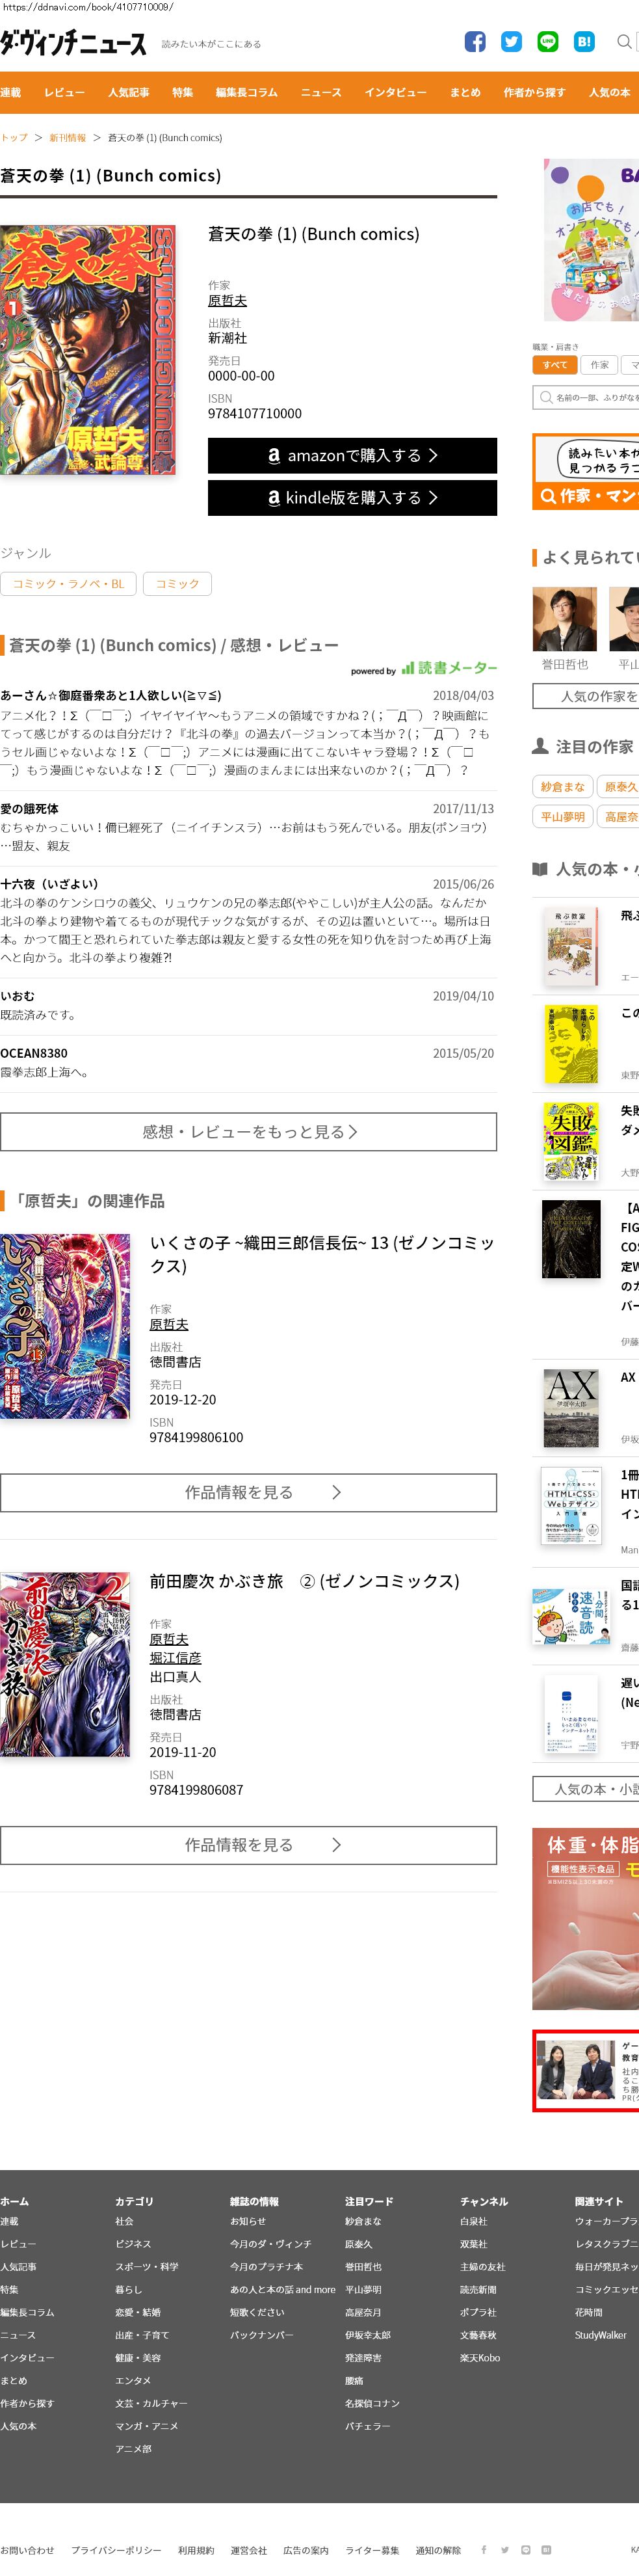
Task: Select the コミック genre tag
Action: tap(177, 584)
